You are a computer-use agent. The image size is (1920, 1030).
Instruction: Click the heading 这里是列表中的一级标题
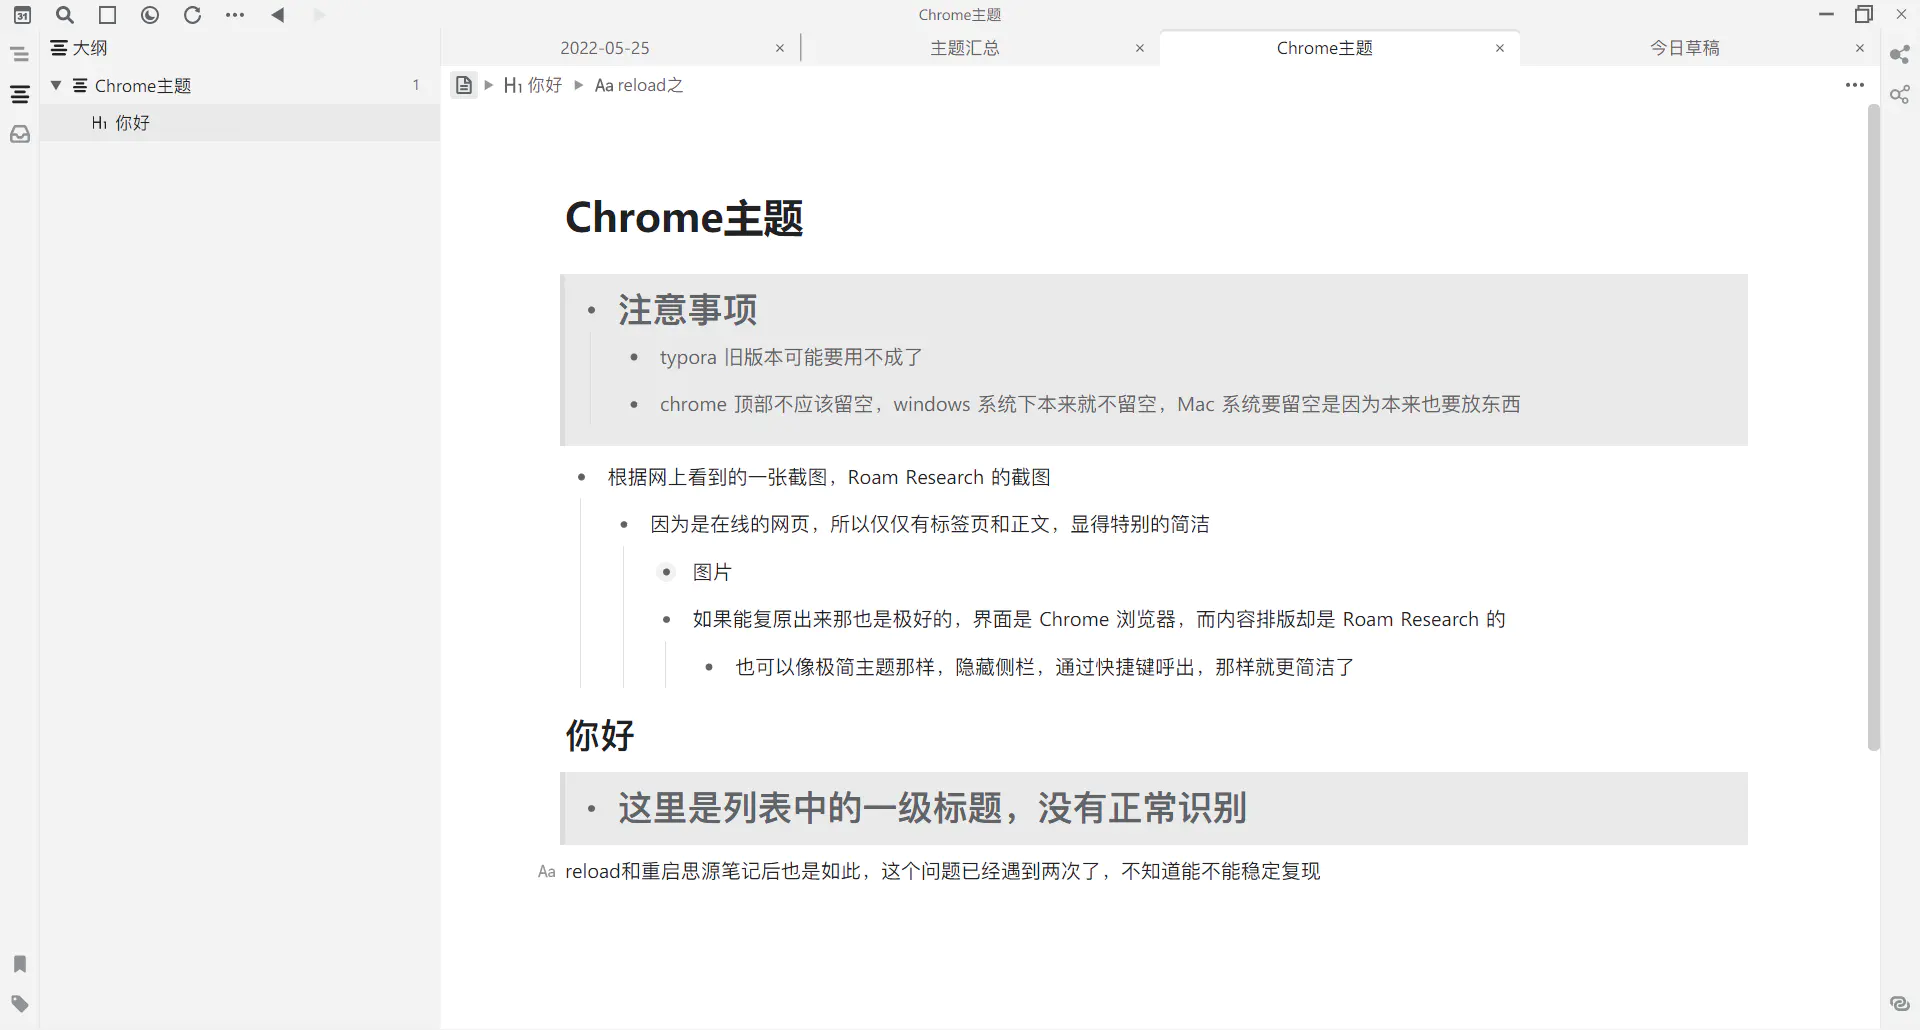932,808
